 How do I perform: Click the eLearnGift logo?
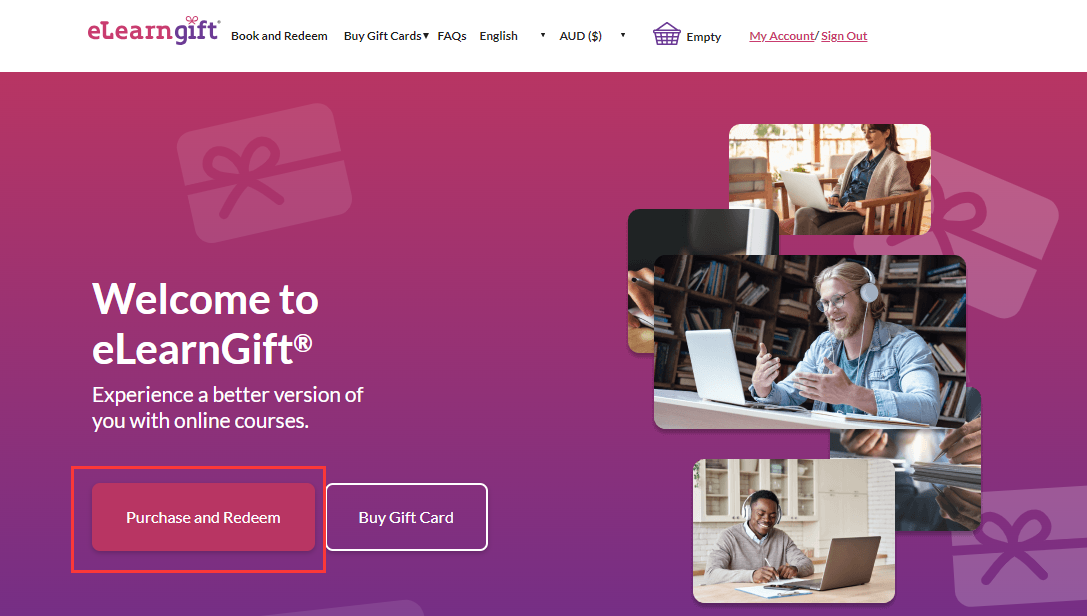coord(153,30)
